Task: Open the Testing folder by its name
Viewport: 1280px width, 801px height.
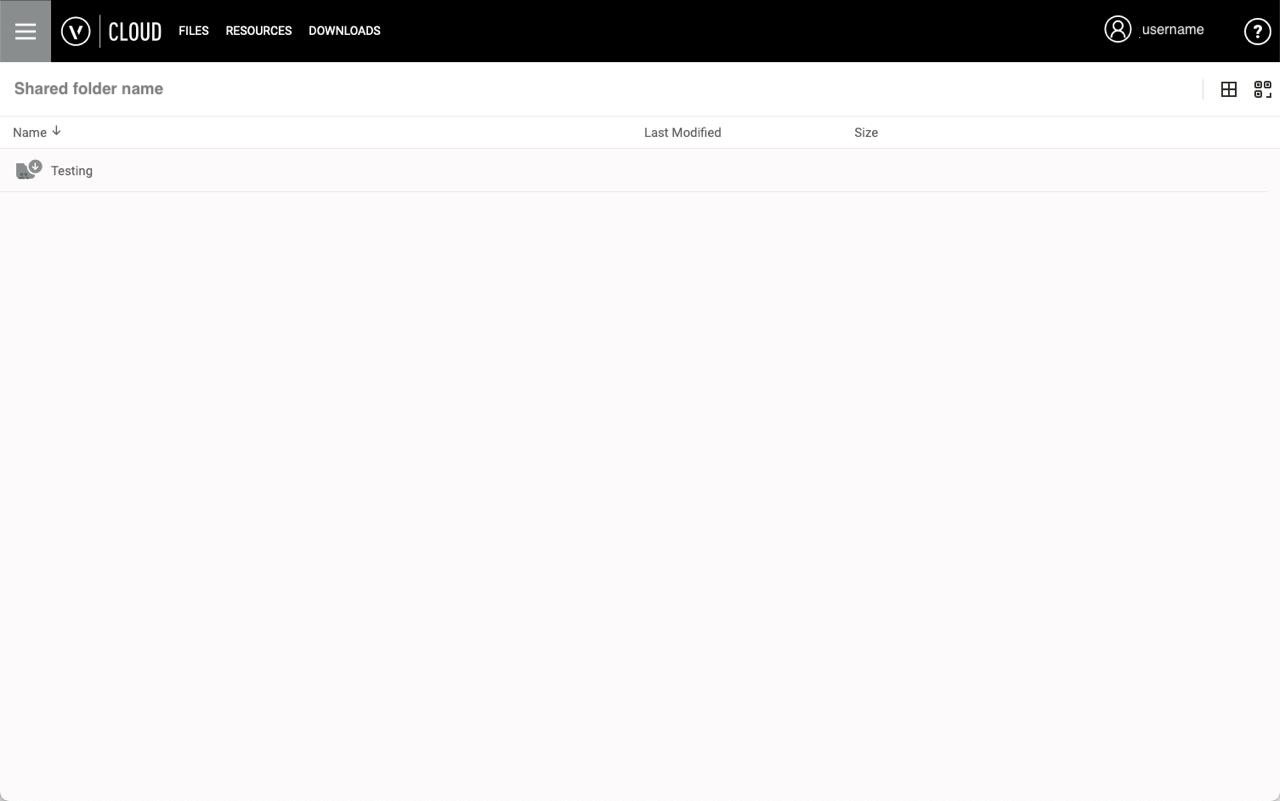Action: (x=71, y=171)
